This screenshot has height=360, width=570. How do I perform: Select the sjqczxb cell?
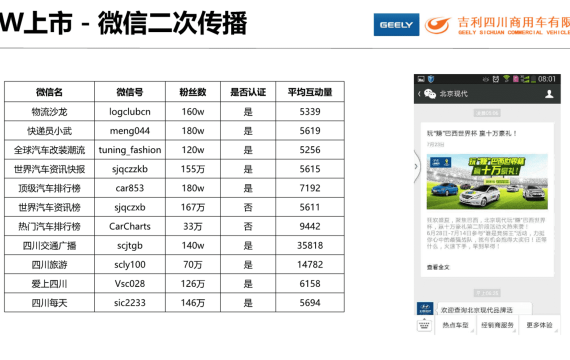pos(130,207)
